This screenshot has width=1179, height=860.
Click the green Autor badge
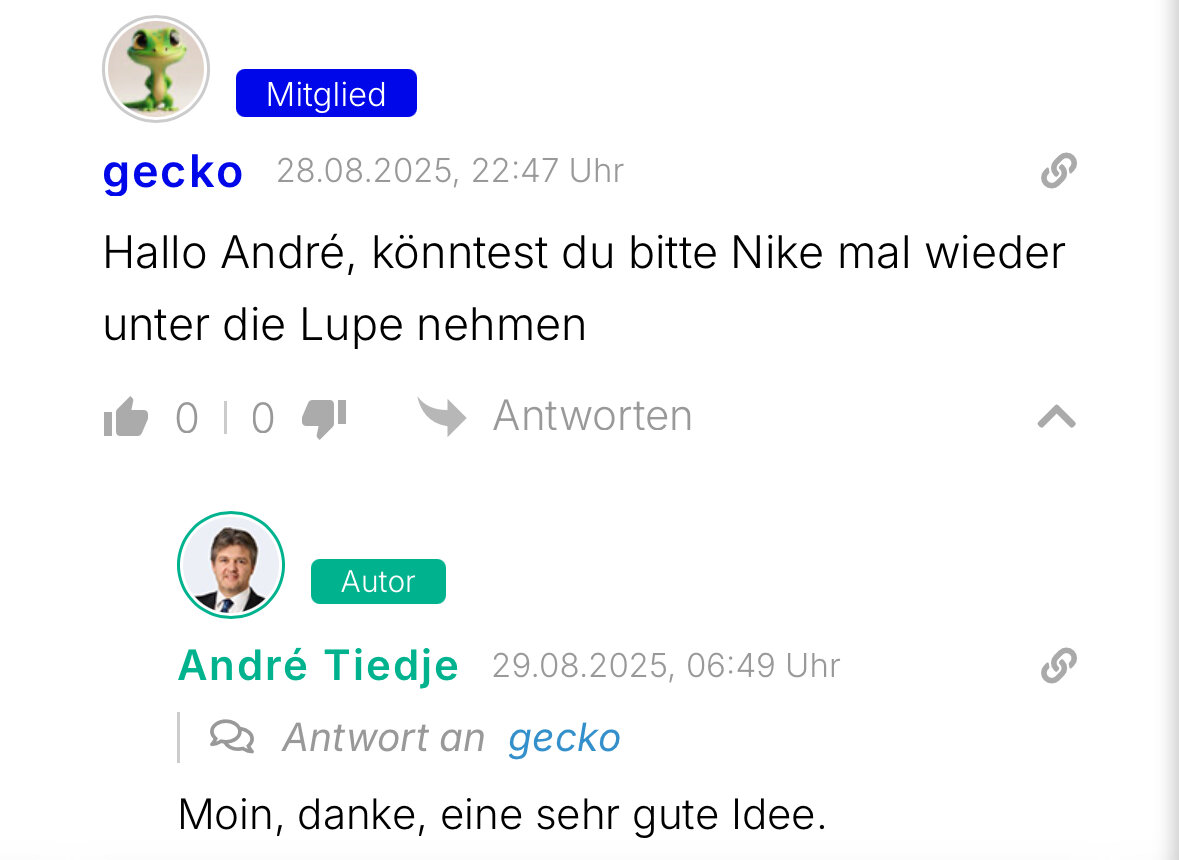(x=378, y=581)
